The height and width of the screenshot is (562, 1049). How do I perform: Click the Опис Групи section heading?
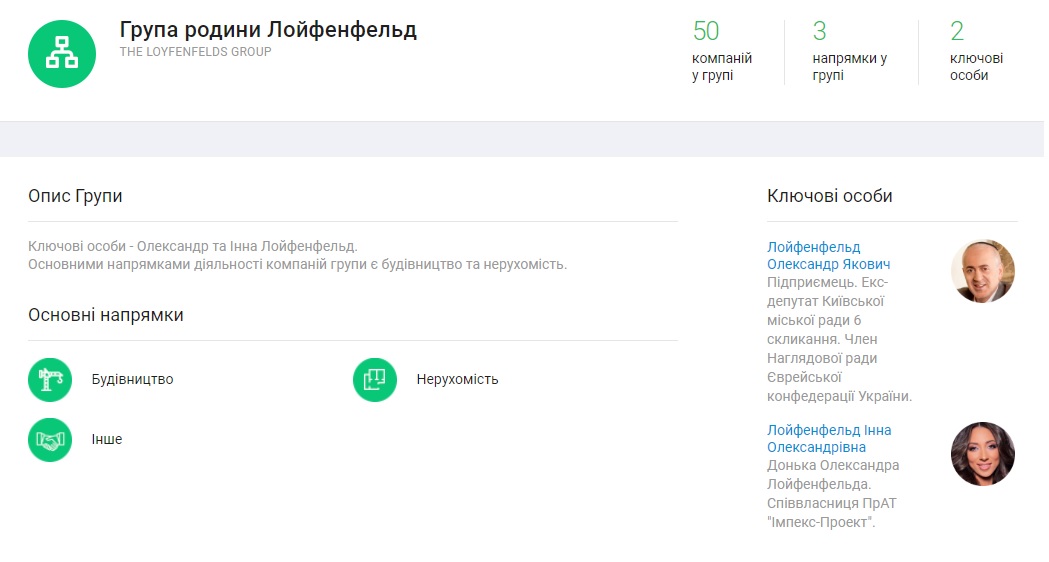coord(75,196)
